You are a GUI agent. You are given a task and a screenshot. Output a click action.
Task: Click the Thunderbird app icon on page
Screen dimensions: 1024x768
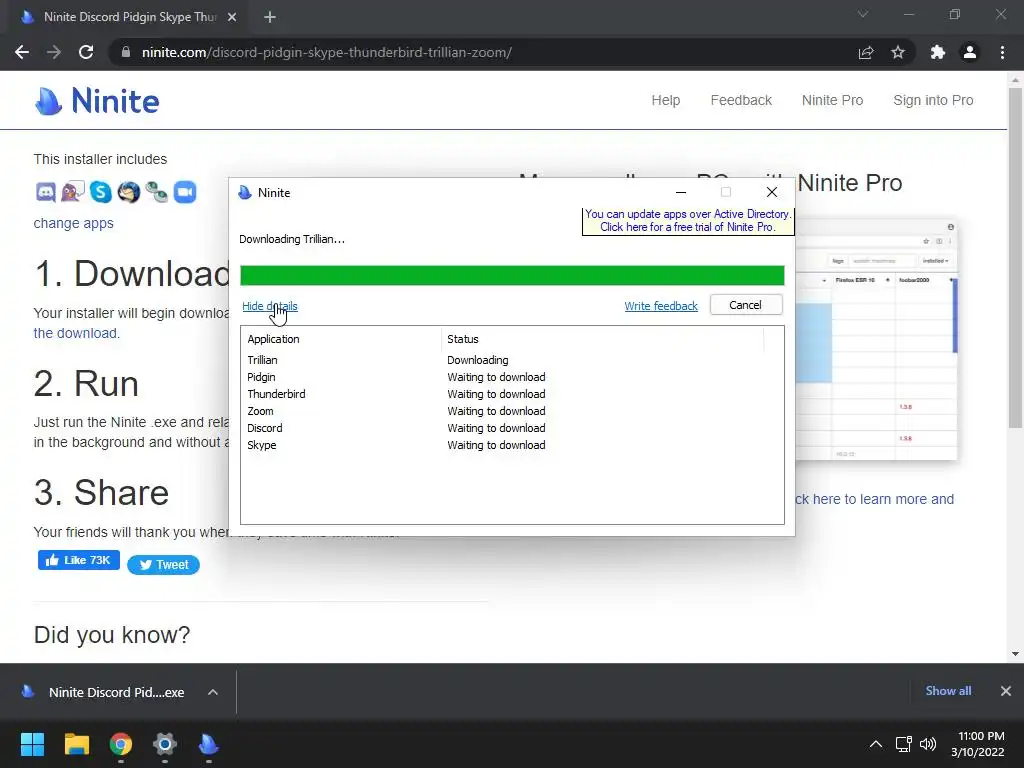129,192
